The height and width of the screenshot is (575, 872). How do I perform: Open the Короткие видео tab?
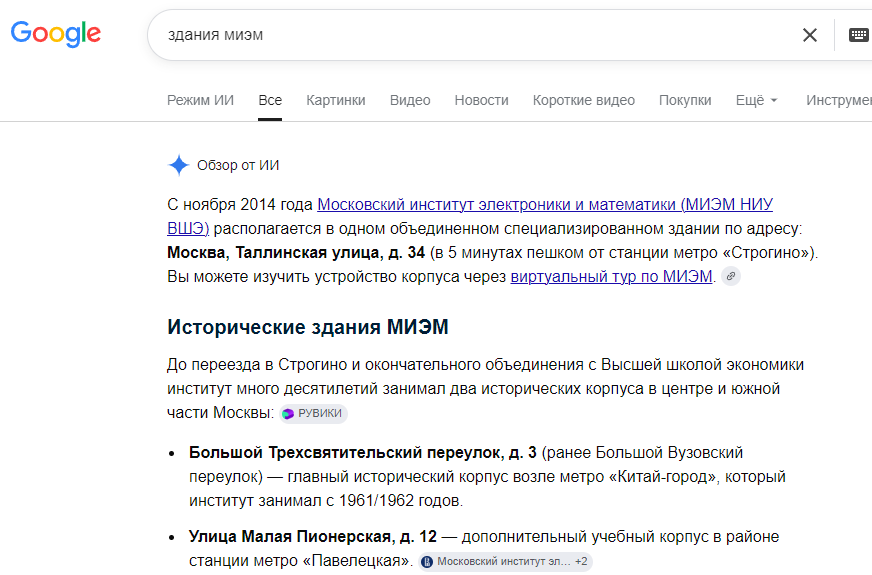(x=583, y=101)
